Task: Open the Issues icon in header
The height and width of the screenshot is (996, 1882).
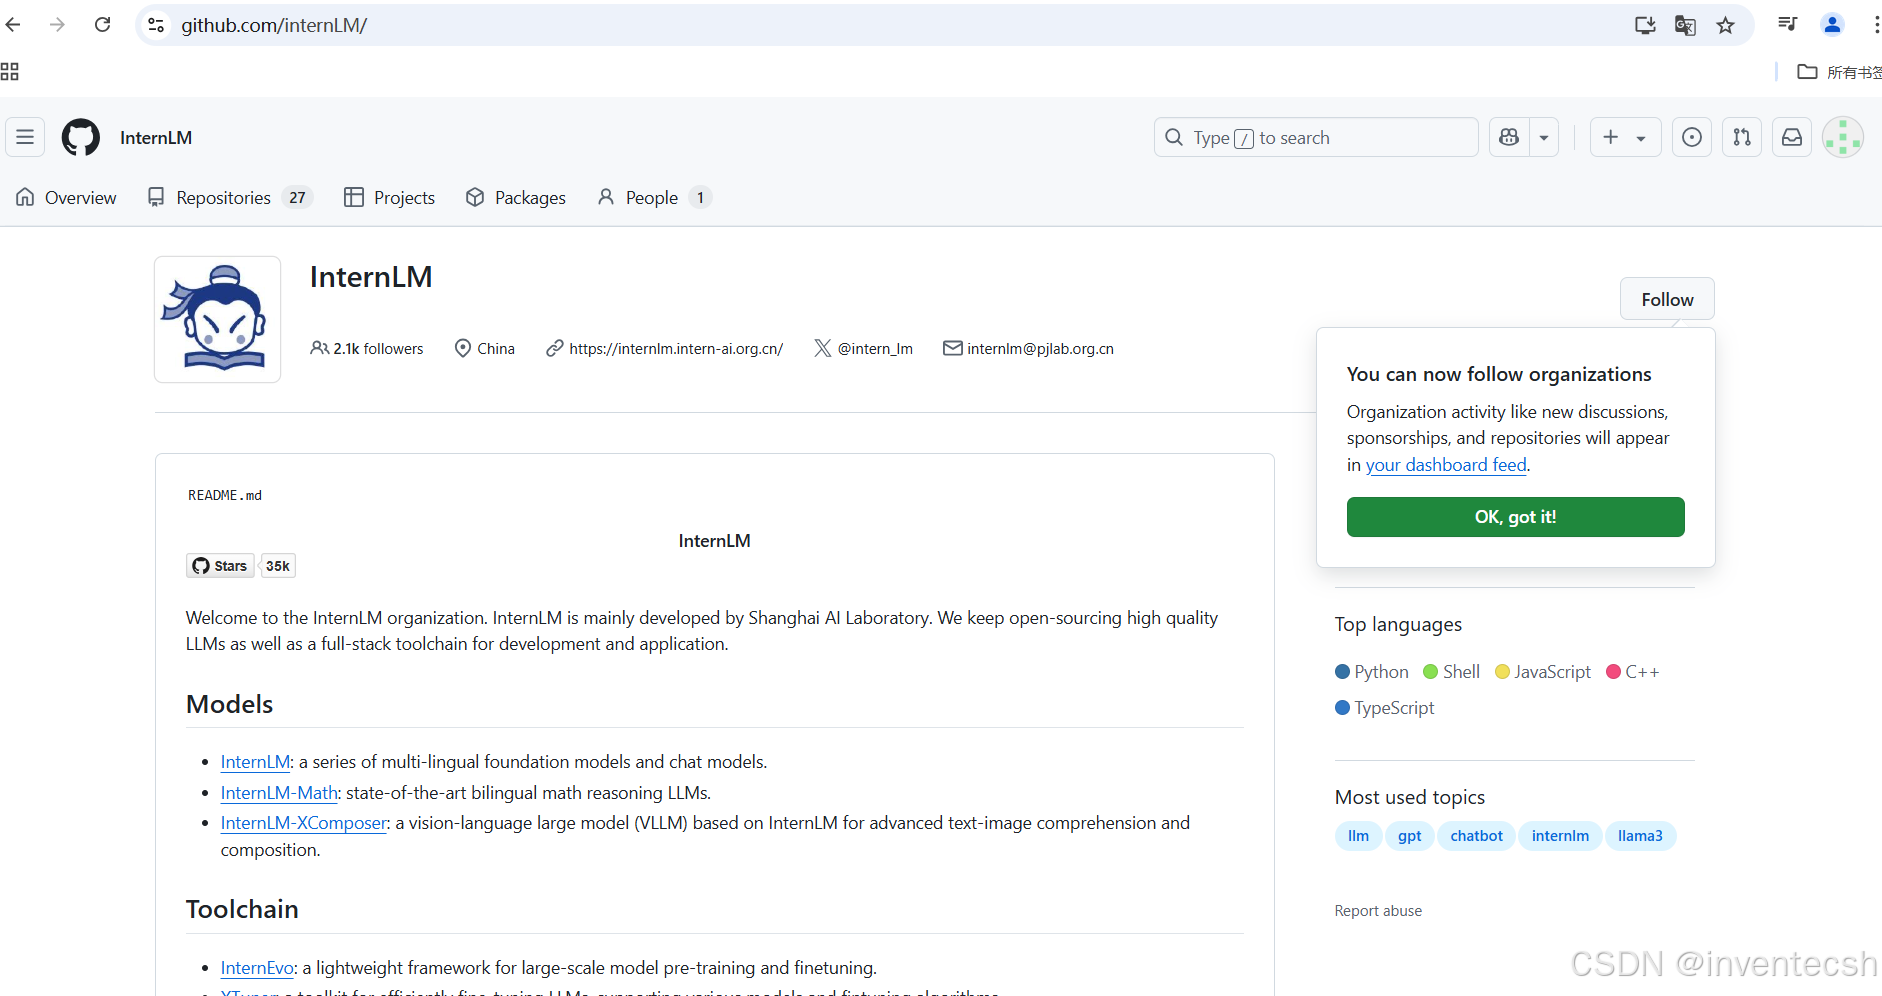Action: click(1692, 137)
